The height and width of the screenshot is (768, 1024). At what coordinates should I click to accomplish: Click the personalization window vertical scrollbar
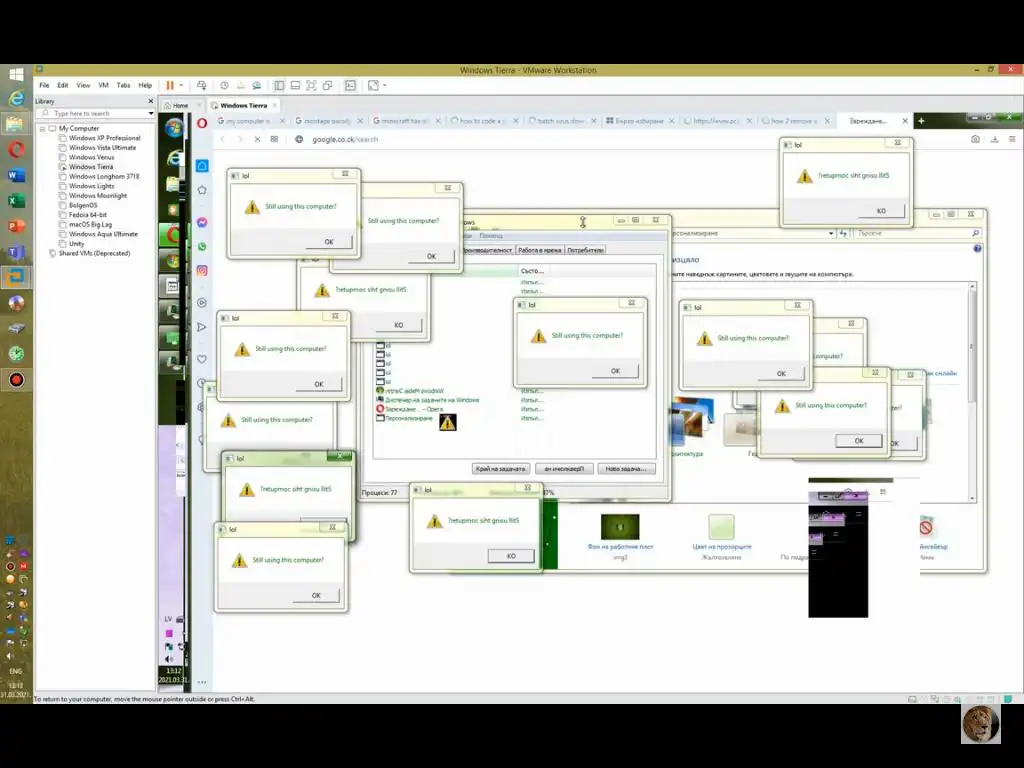point(972,392)
